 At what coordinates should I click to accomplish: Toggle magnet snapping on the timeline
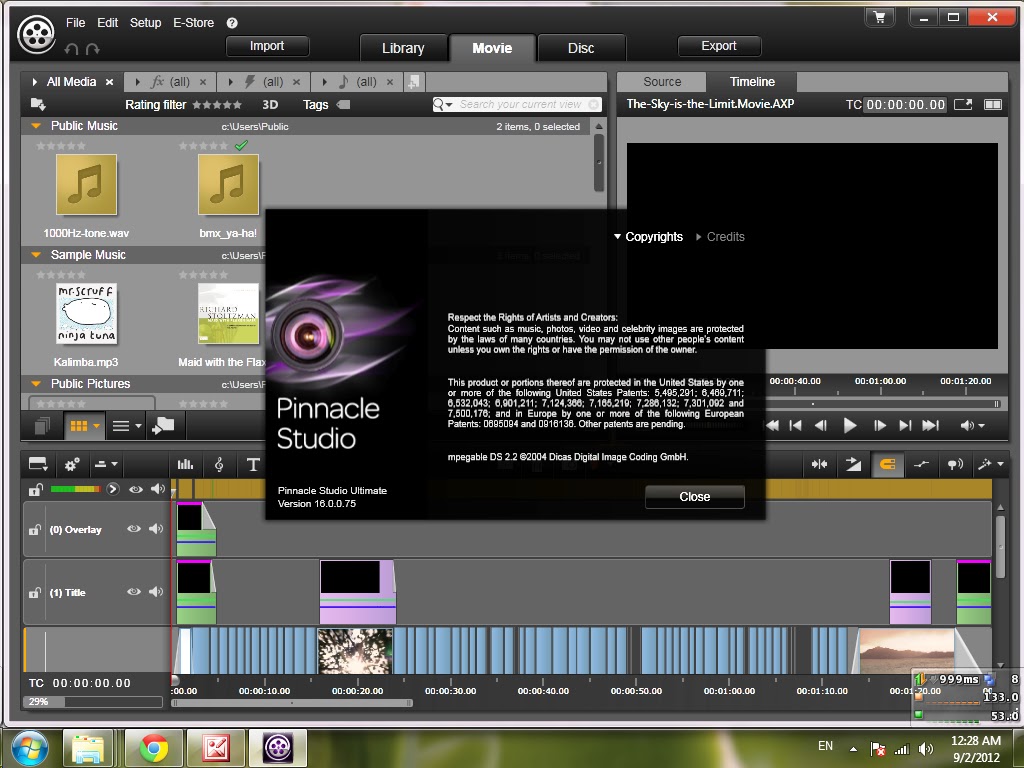tap(888, 464)
